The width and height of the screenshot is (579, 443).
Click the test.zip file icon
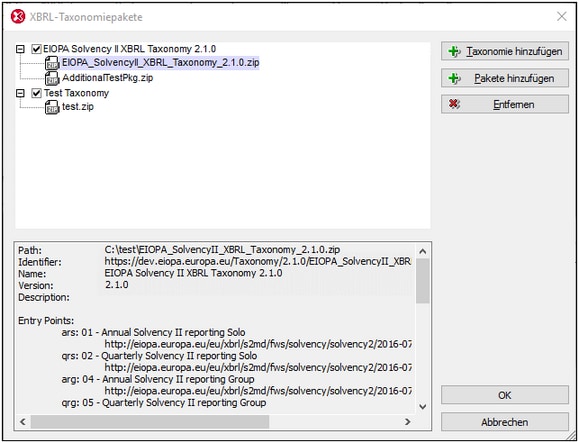(52, 107)
